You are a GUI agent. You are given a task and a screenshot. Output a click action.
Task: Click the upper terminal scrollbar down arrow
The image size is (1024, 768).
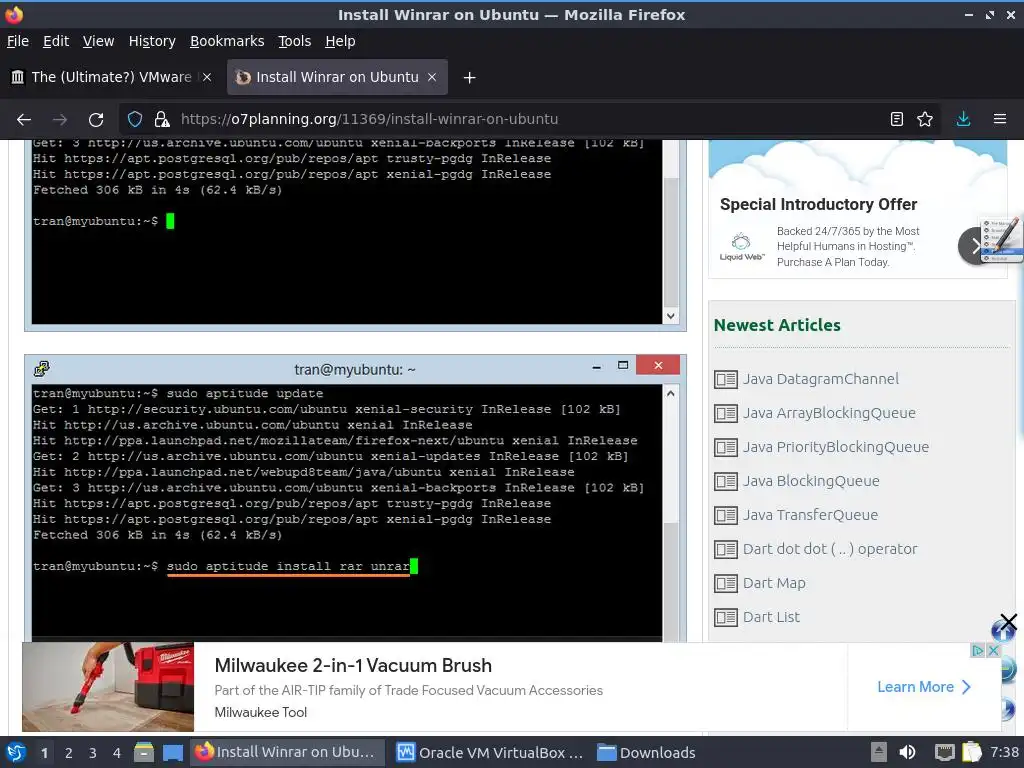coord(671,316)
